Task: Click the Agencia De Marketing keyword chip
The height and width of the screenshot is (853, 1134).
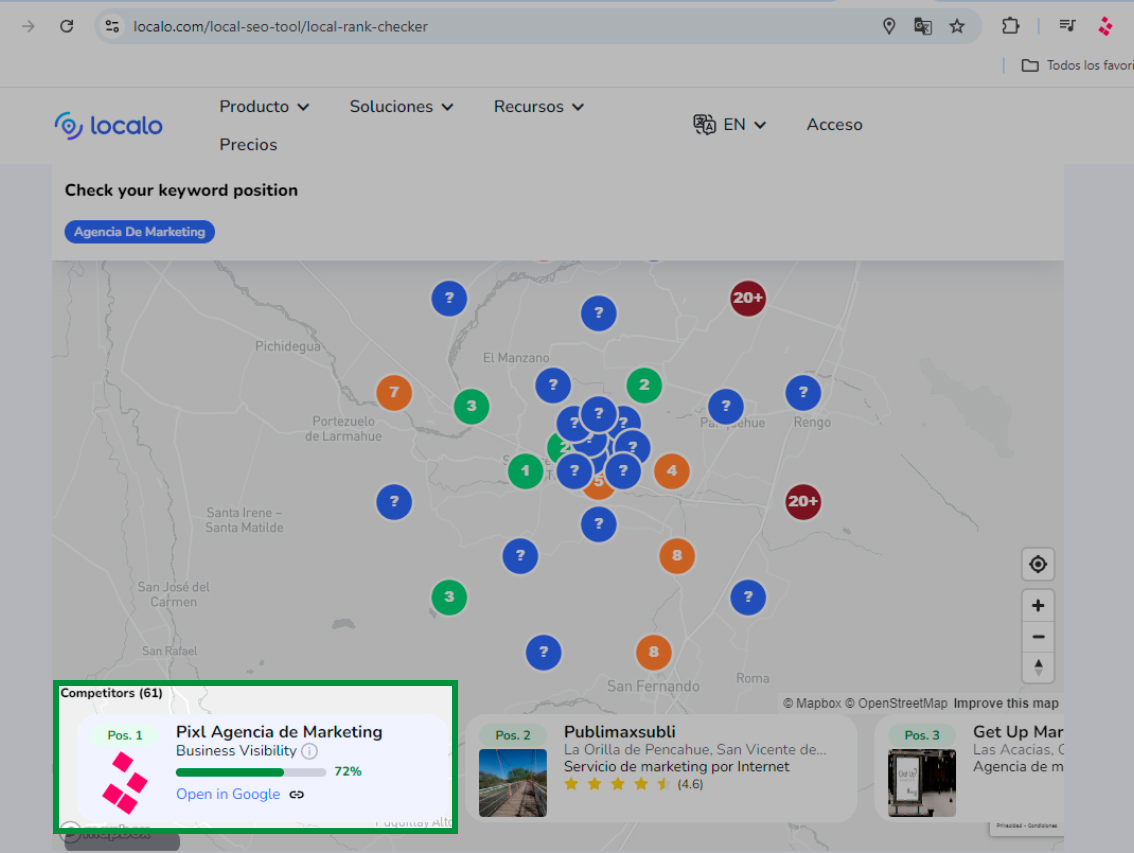Action: pyautogui.click(x=140, y=232)
